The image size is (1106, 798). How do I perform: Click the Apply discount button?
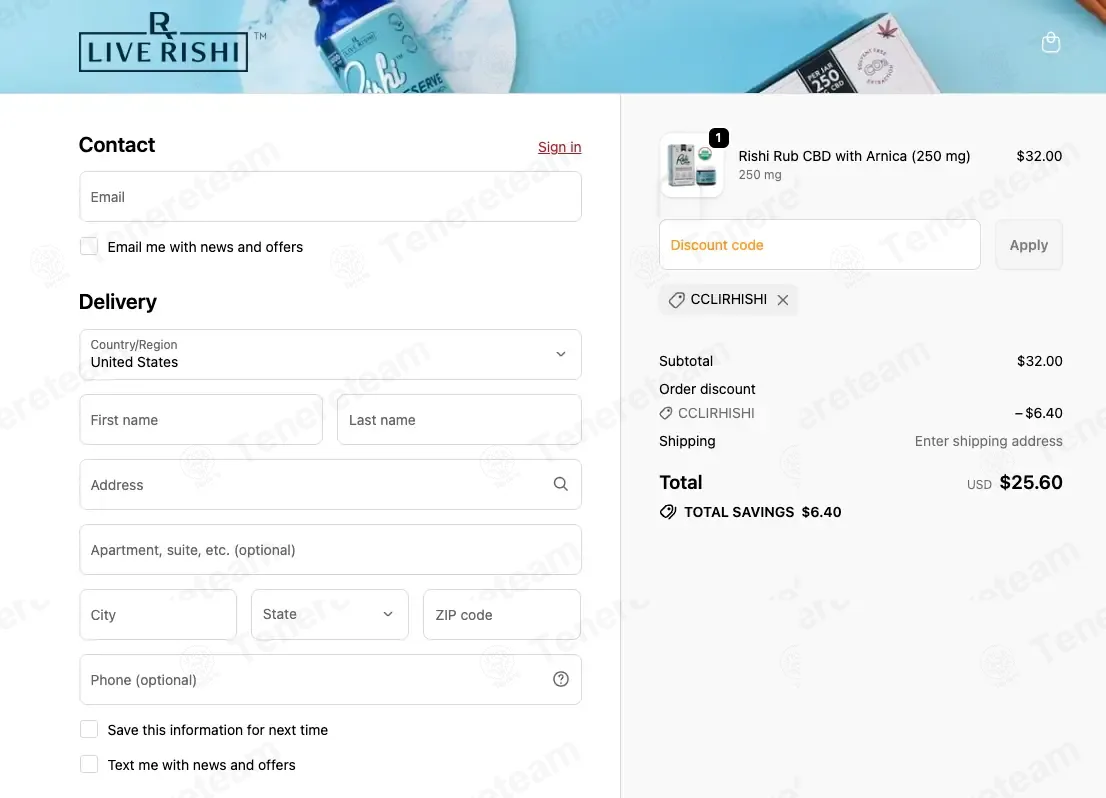tap(1028, 245)
